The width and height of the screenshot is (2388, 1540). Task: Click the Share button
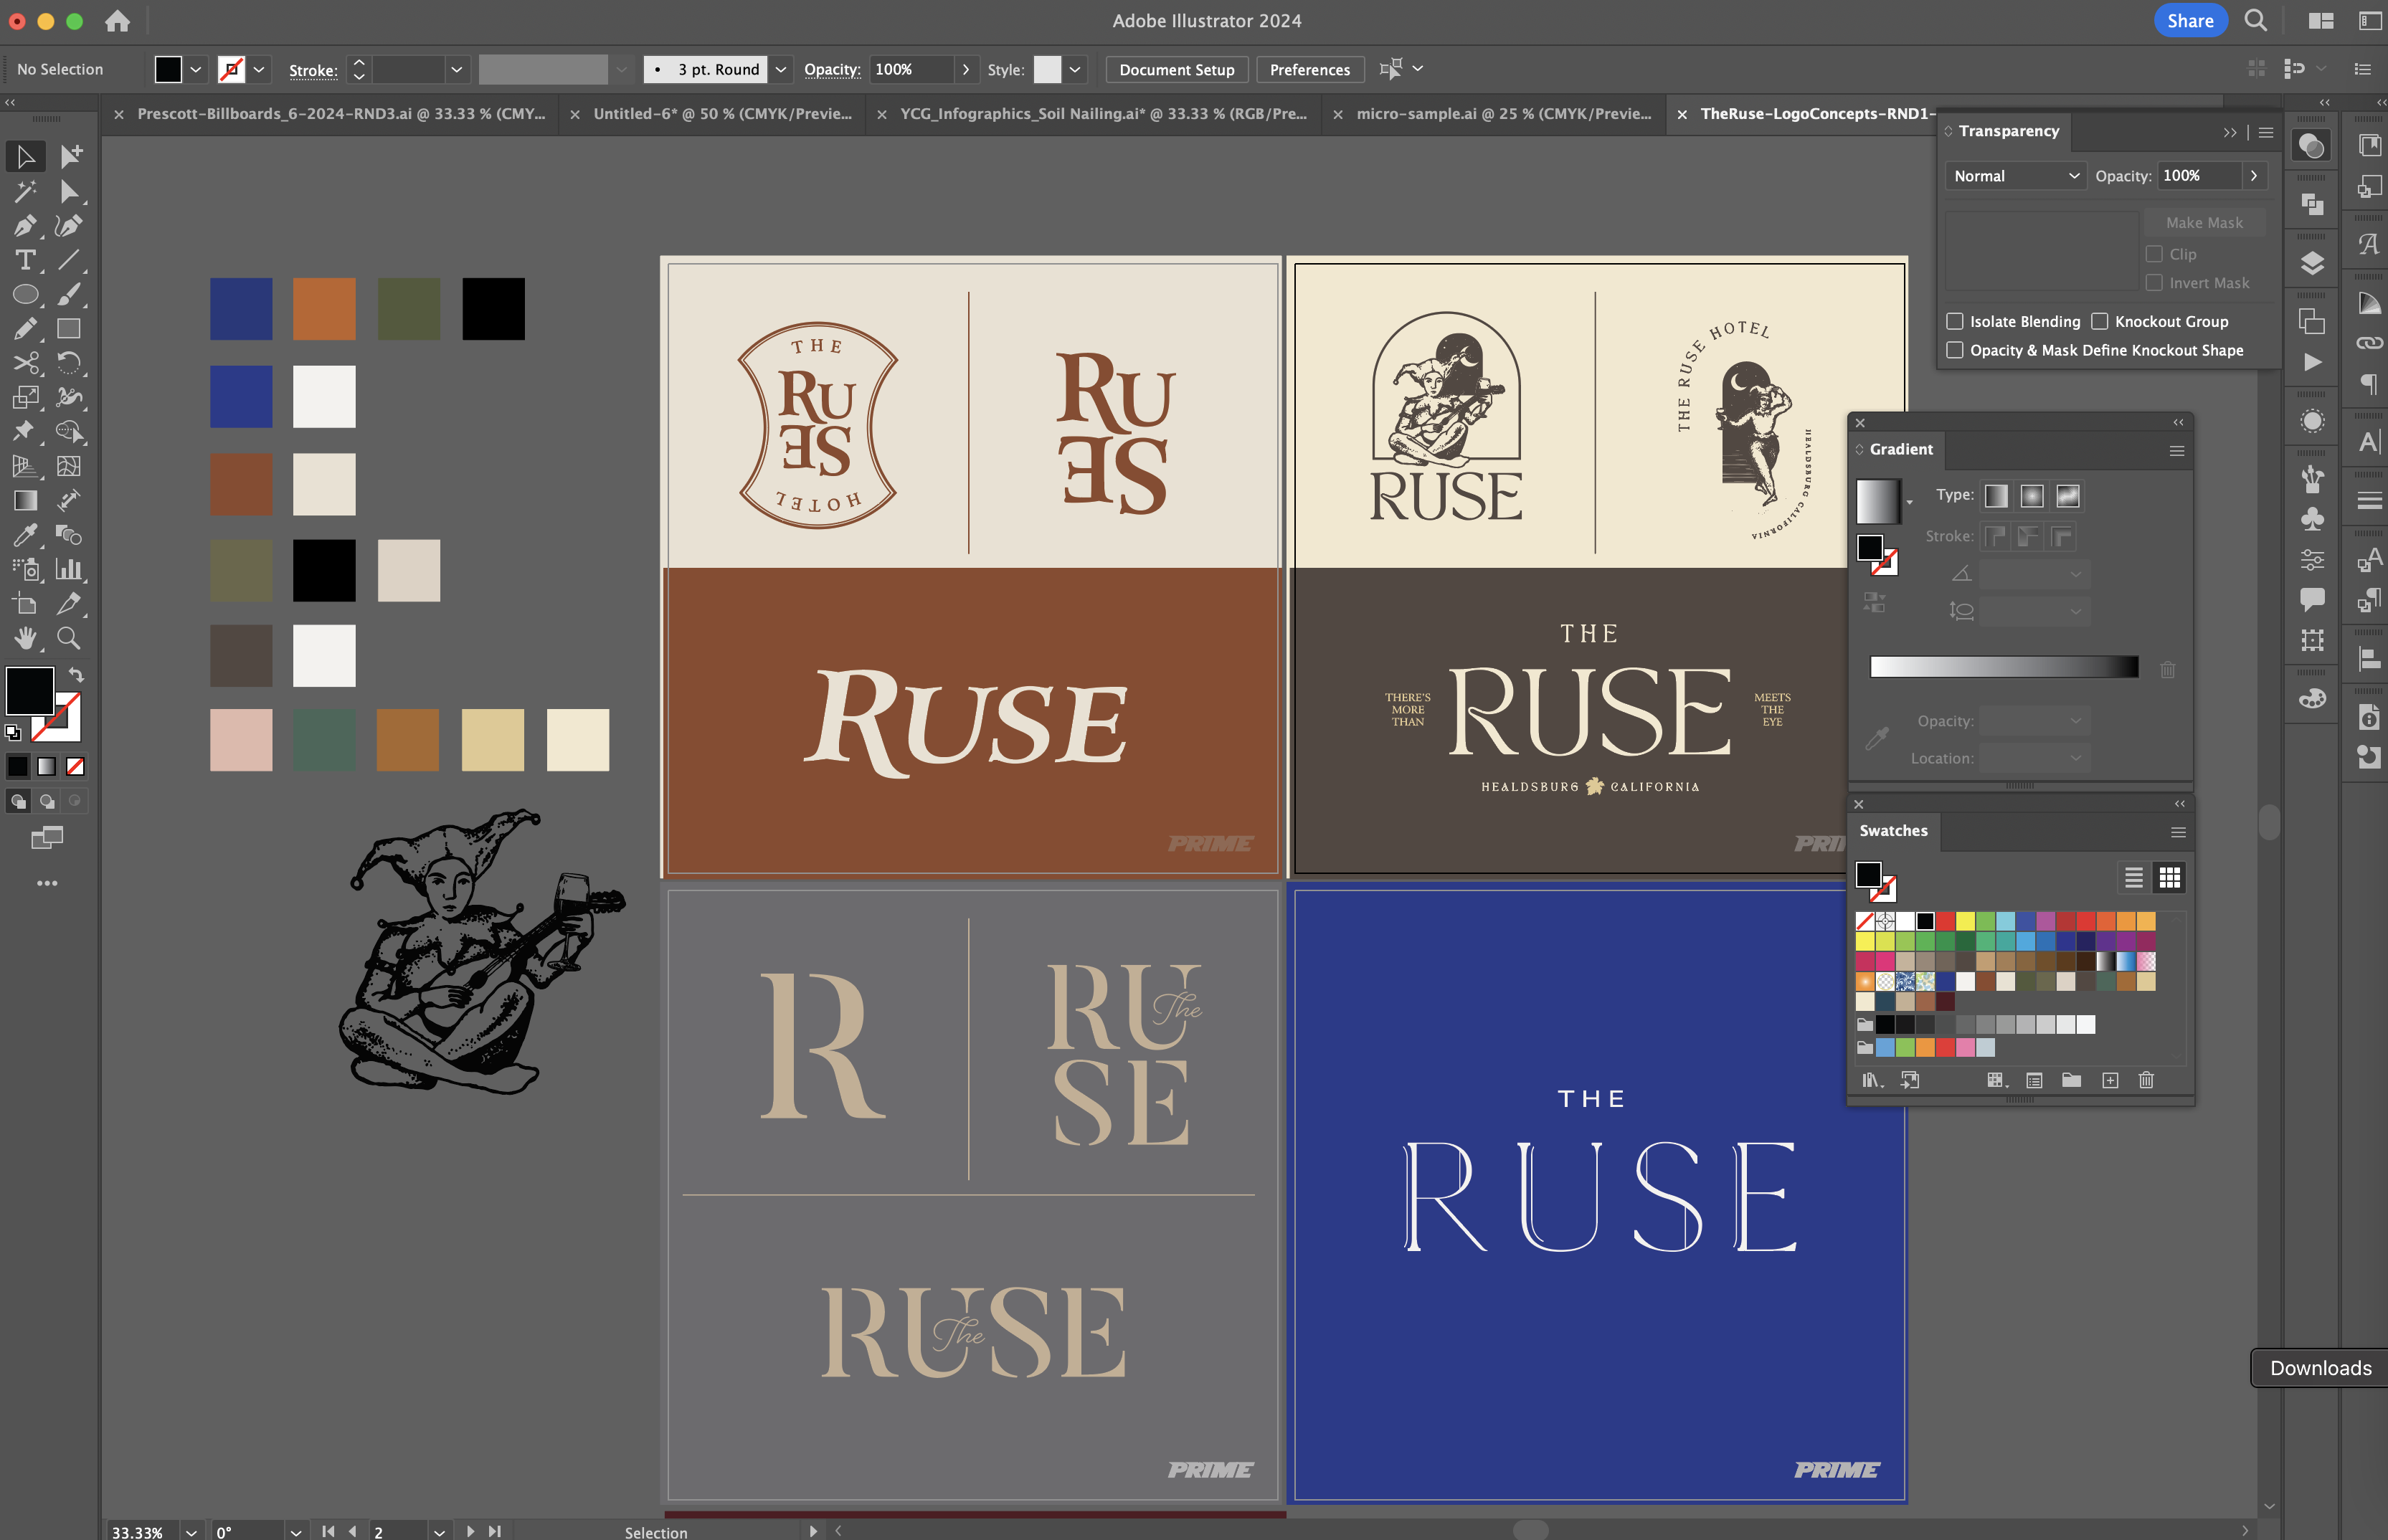2189,21
